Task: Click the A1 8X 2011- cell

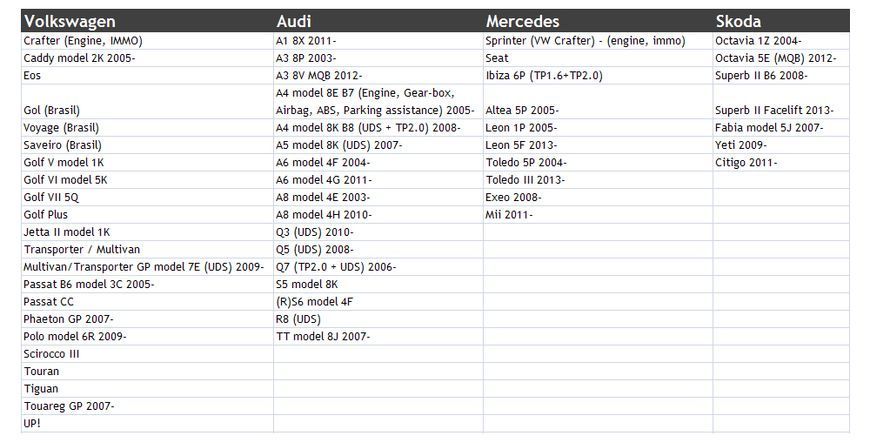Action: 378,41
